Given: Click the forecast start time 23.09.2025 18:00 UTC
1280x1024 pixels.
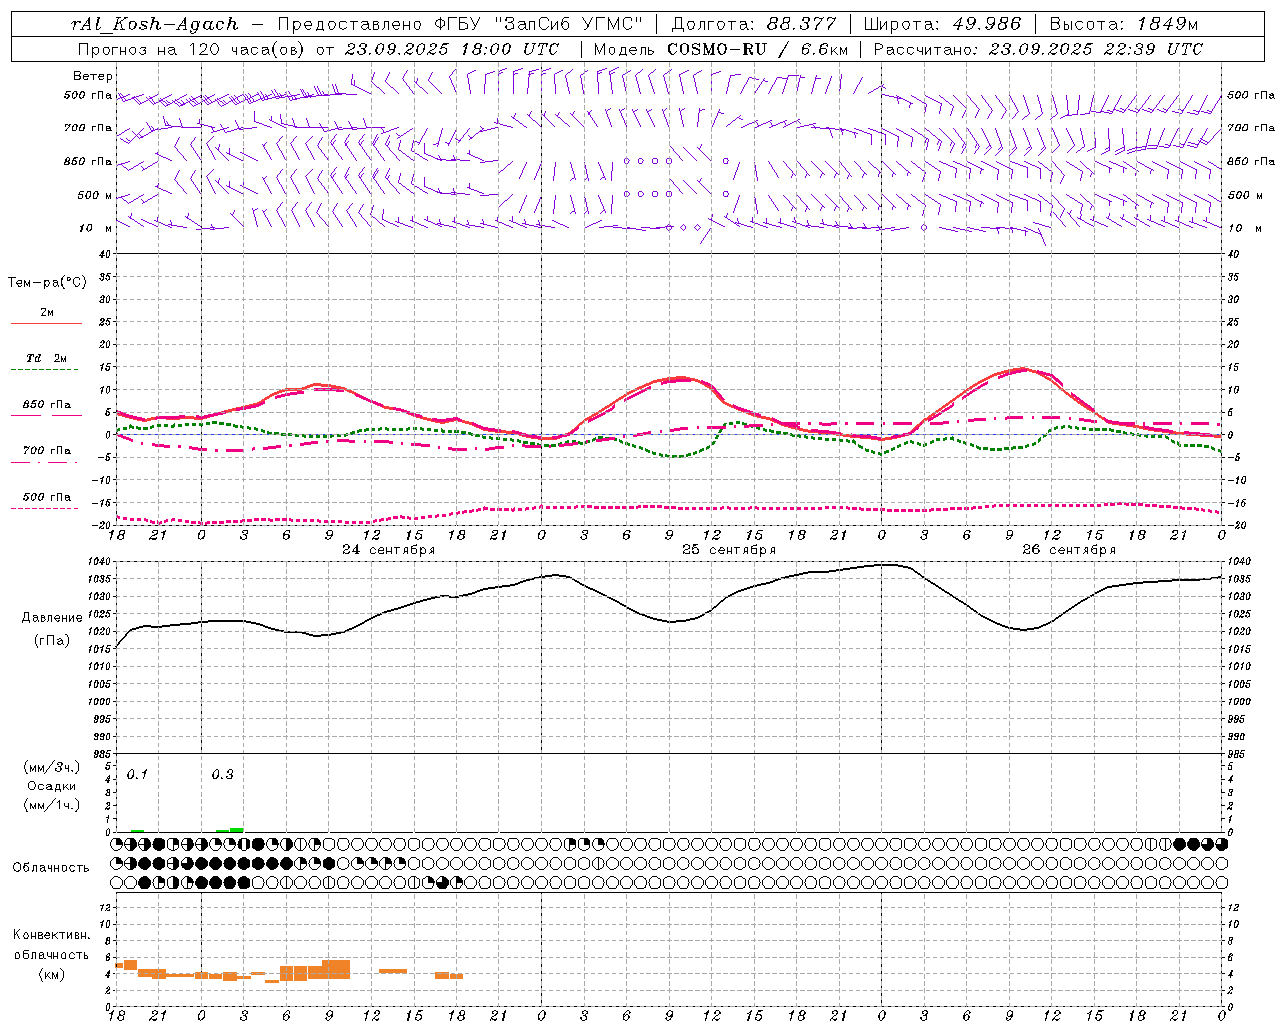Looking at the screenshot, I should [x=453, y=48].
